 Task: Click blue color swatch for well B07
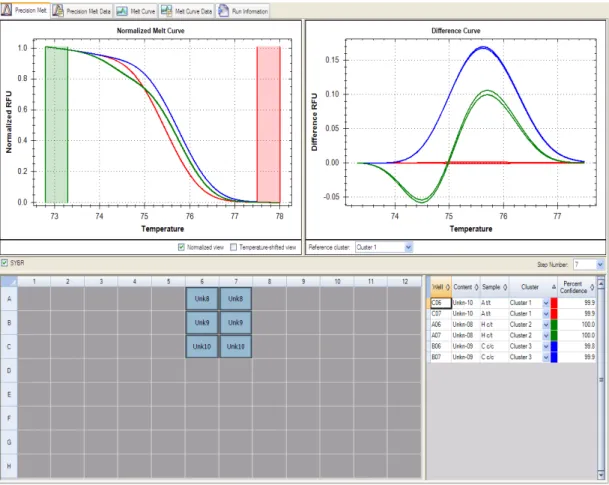554,357
